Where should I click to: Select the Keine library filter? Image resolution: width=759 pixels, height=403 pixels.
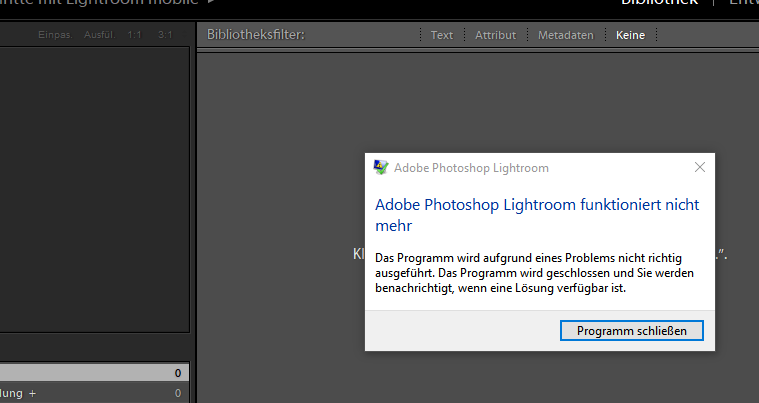coord(630,35)
